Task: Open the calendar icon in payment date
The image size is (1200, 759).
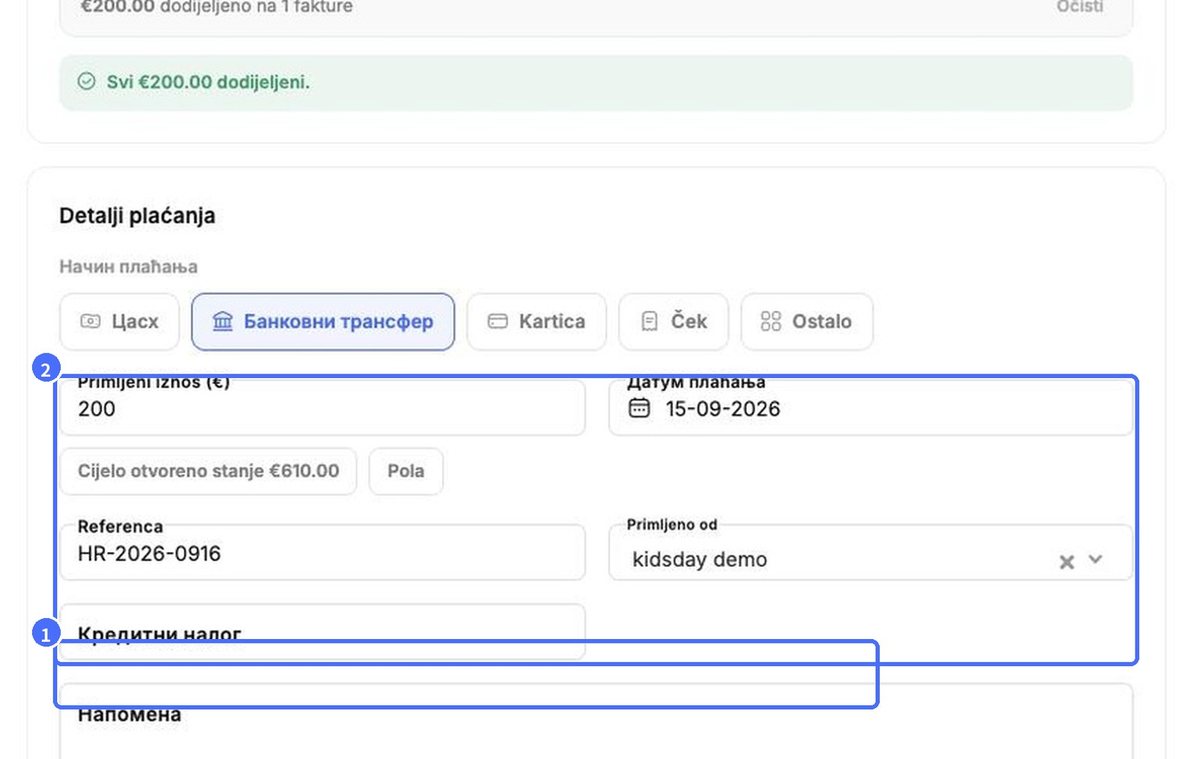Action: pyautogui.click(x=639, y=408)
